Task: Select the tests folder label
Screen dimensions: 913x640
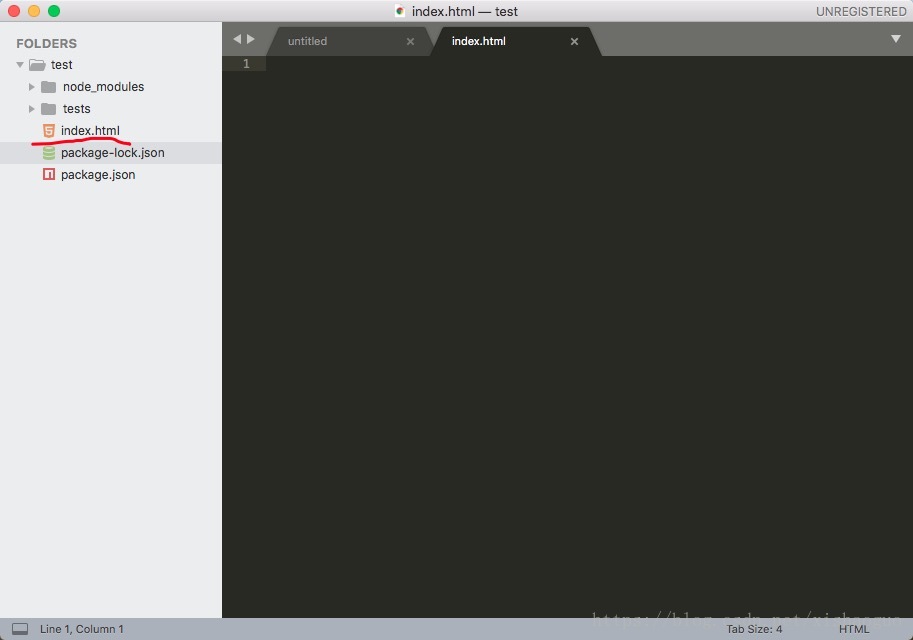Action: pyautogui.click(x=77, y=109)
